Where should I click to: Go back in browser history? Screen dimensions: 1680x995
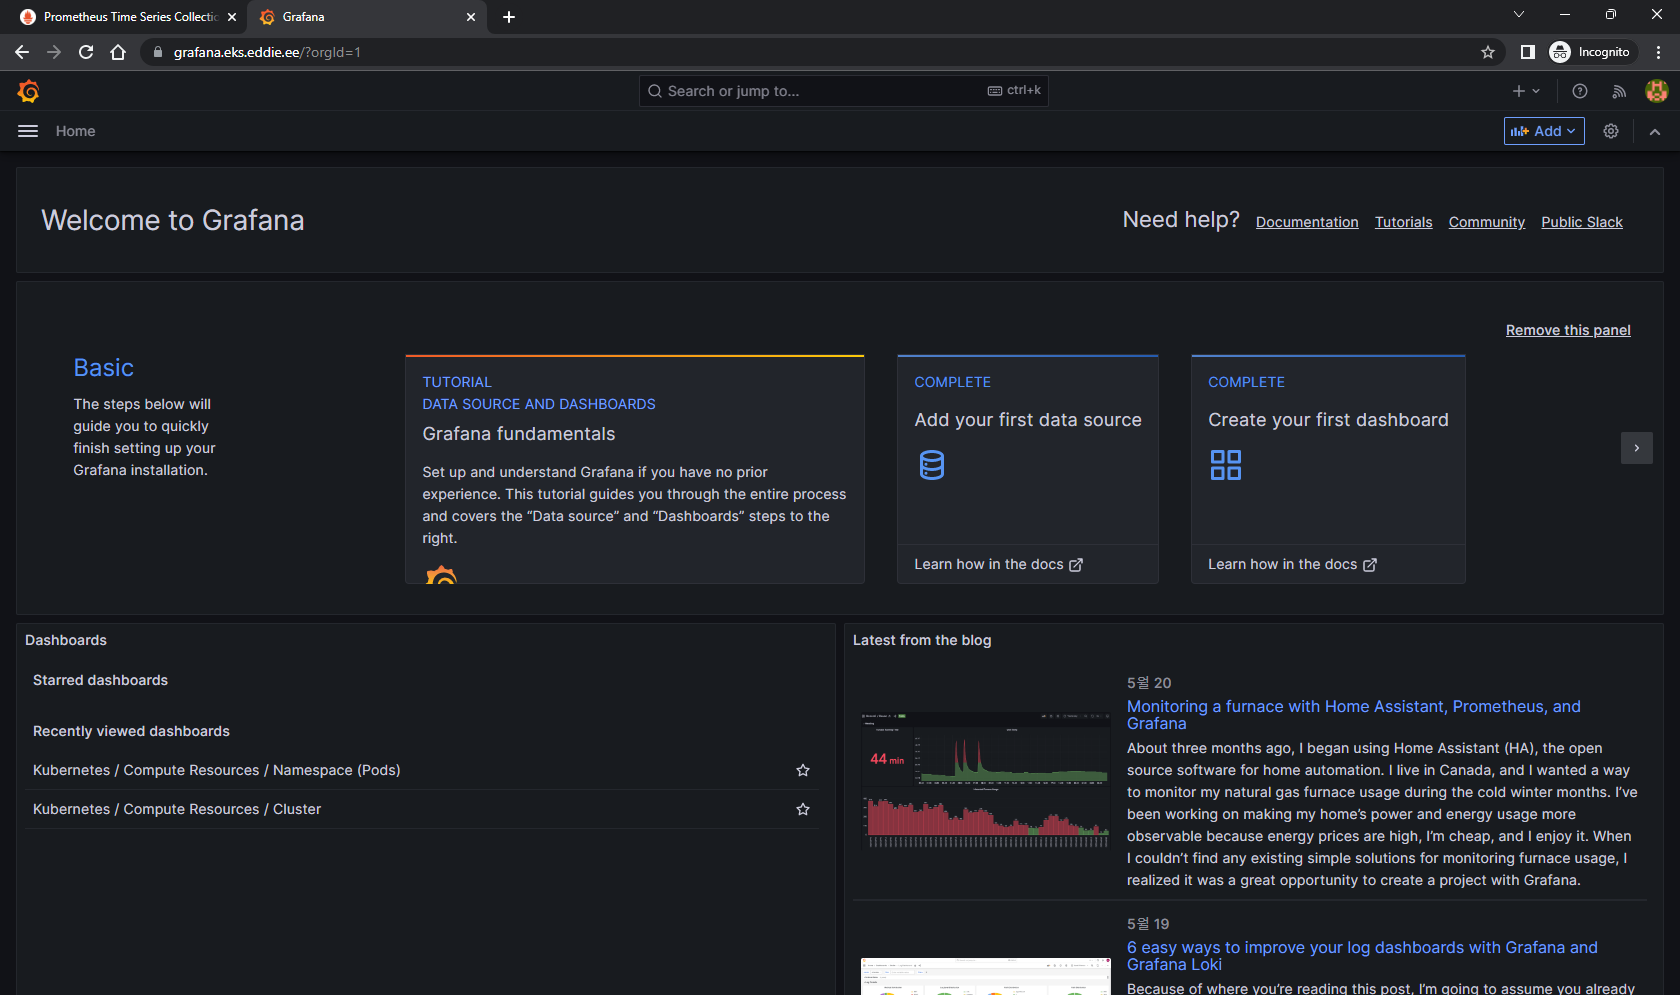(22, 52)
